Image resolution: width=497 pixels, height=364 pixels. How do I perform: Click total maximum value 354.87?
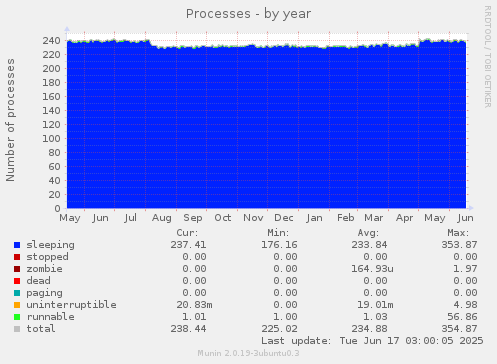coord(459,329)
